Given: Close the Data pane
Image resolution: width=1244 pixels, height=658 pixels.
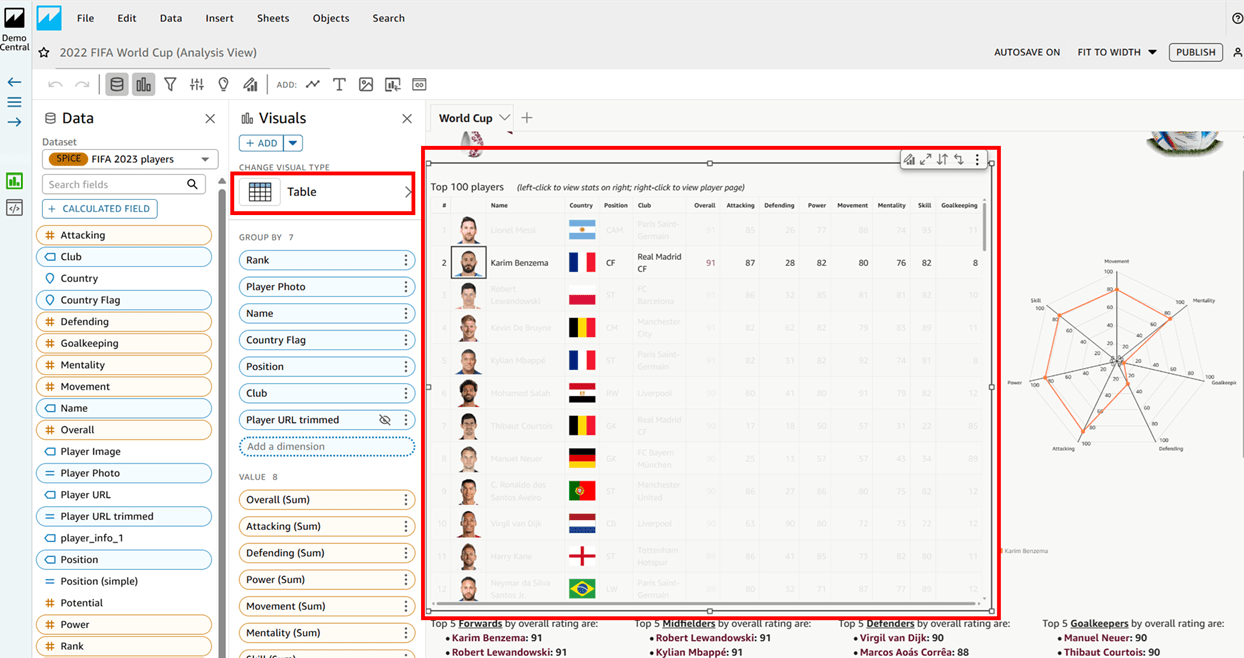Looking at the screenshot, I should [210, 119].
